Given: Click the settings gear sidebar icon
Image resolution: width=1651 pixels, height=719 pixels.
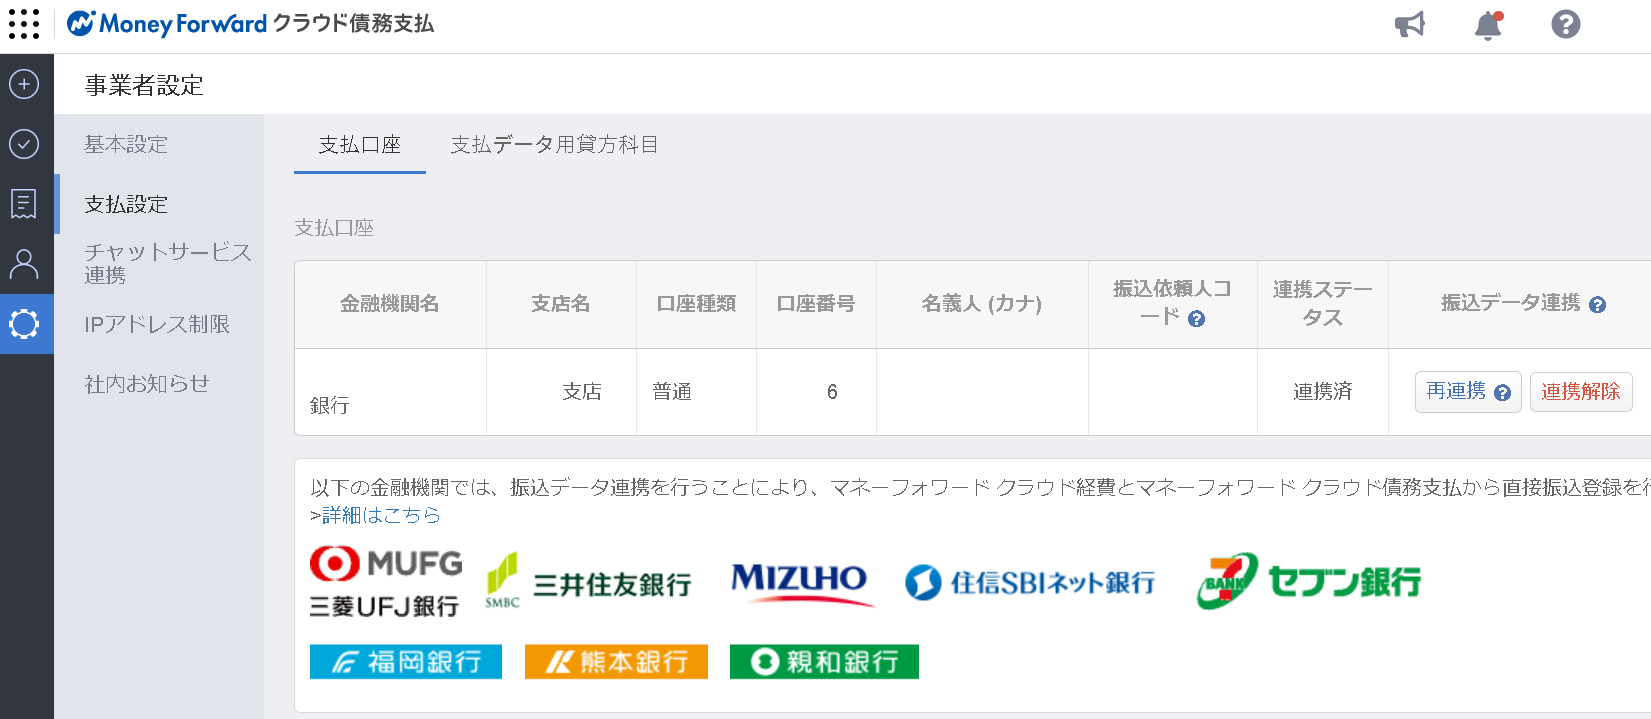Looking at the screenshot, I should [24, 323].
